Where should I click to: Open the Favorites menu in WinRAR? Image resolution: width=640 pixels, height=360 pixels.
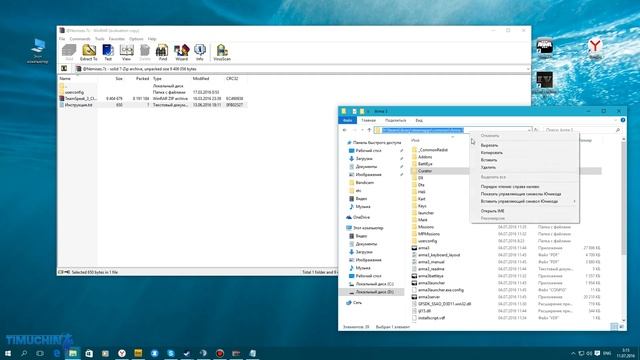click(117, 39)
